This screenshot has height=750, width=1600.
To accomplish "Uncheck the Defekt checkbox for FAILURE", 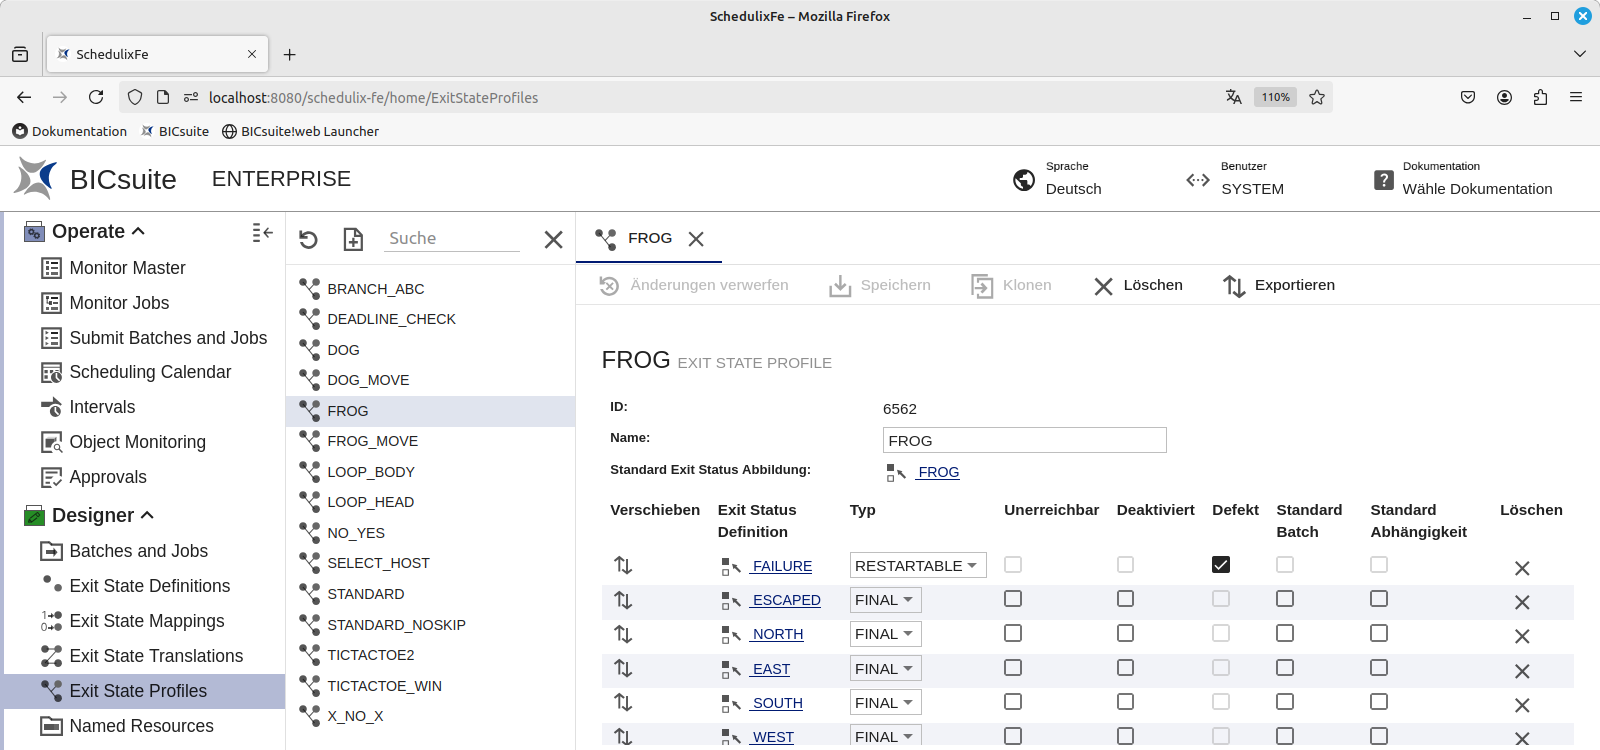I will (x=1221, y=565).
